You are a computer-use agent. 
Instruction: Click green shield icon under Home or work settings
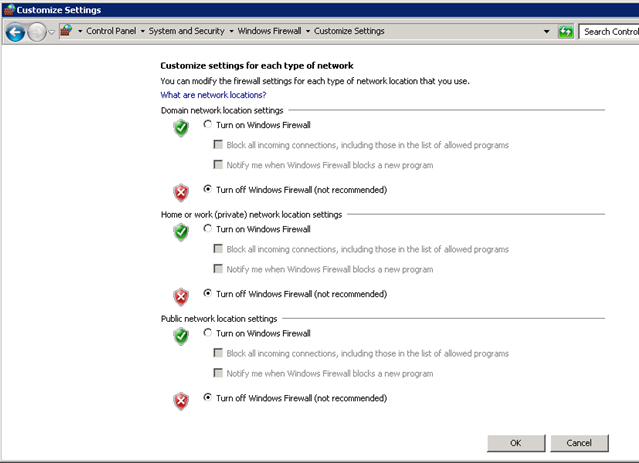[181, 232]
